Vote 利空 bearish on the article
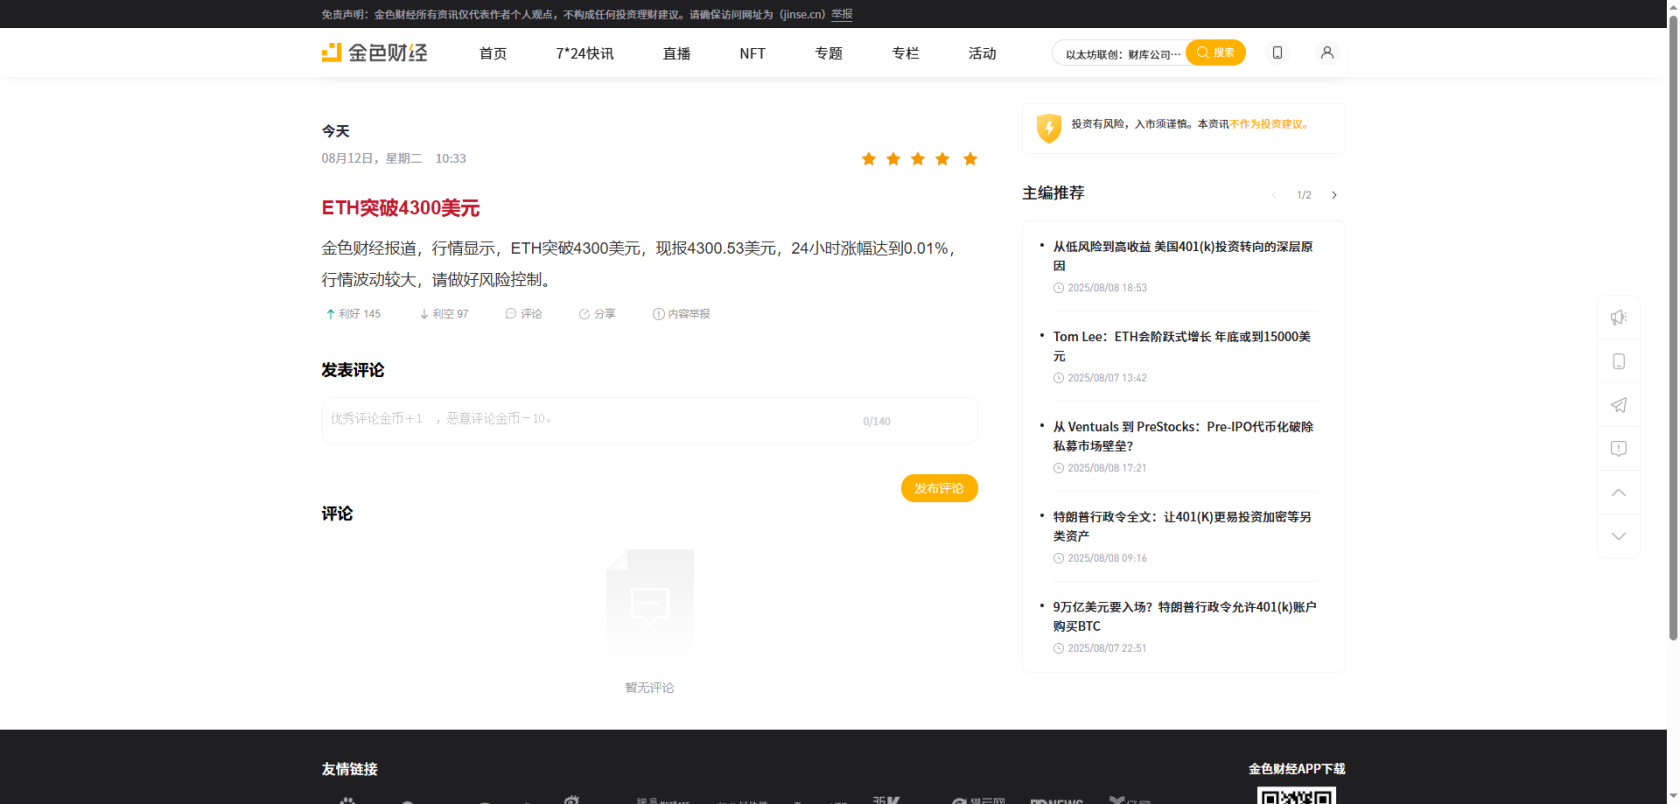The image size is (1680, 804). coord(444,314)
